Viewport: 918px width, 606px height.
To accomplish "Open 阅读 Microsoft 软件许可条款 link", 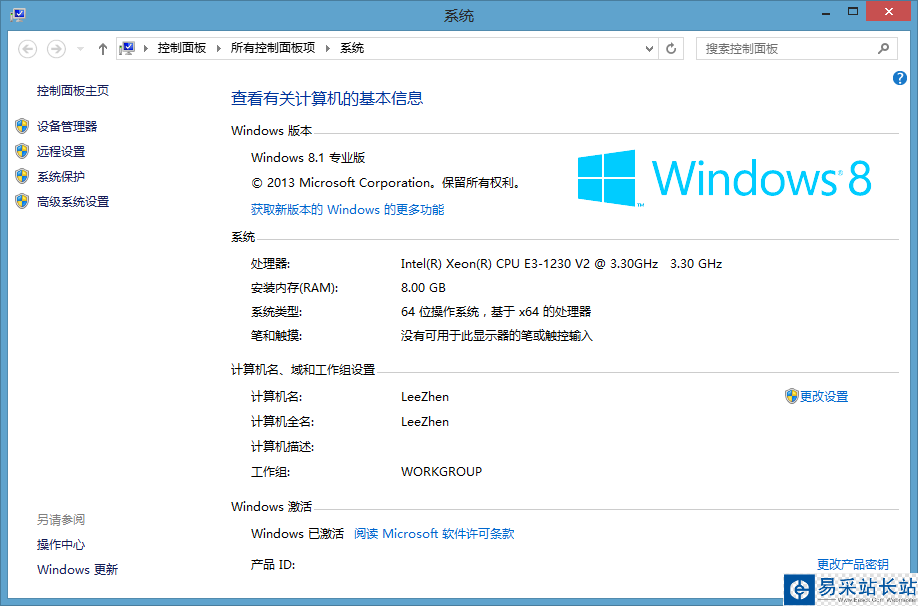I will tap(434, 533).
